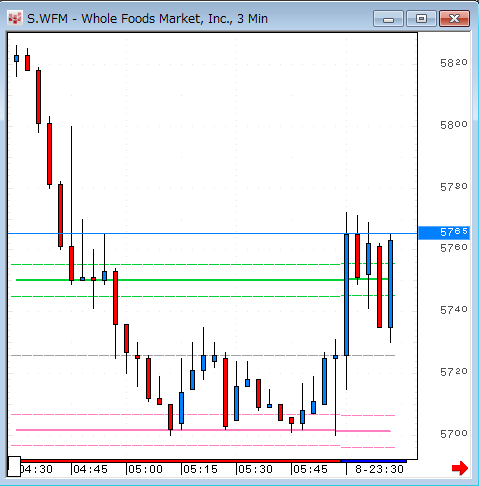Screen dimensions: 479x486
Task: Maximize the S.WFM chart window
Action: point(421,19)
